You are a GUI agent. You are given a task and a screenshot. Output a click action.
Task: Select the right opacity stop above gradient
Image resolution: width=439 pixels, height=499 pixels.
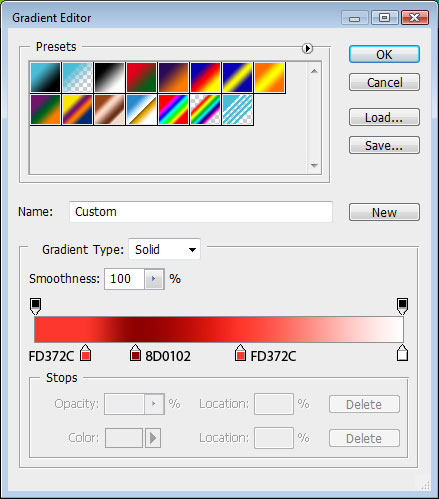402,306
